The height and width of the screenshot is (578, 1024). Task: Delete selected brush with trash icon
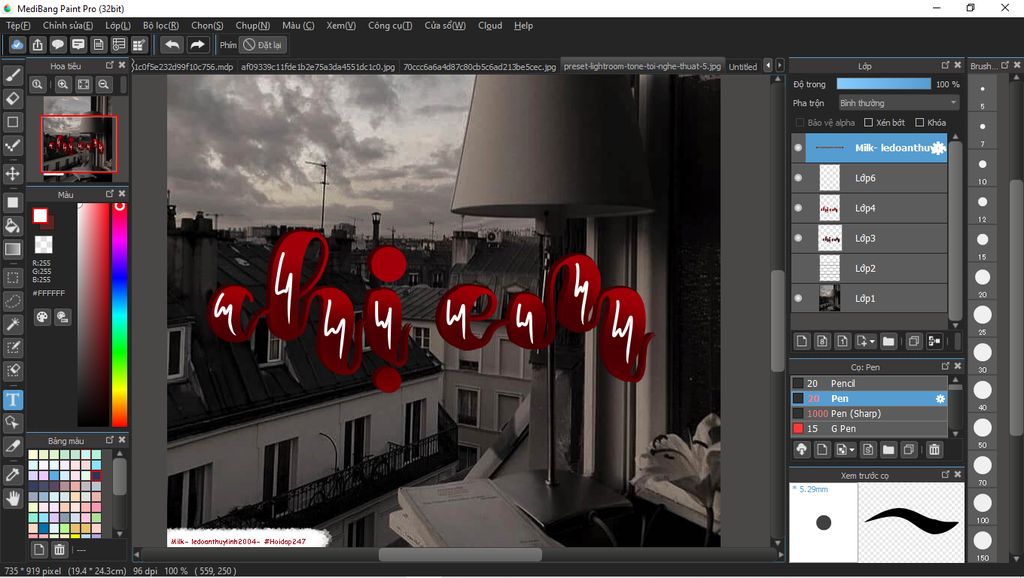(935, 449)
